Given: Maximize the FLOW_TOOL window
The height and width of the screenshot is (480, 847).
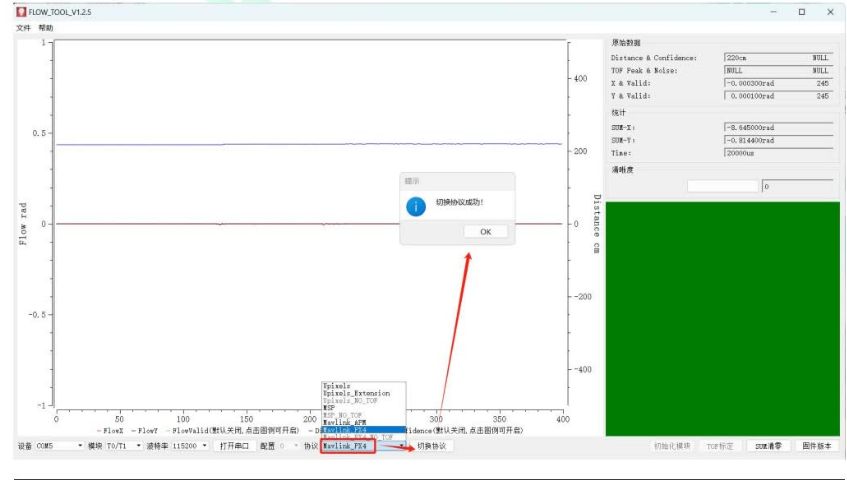Looking at the screenshot, I should point(802,12).
